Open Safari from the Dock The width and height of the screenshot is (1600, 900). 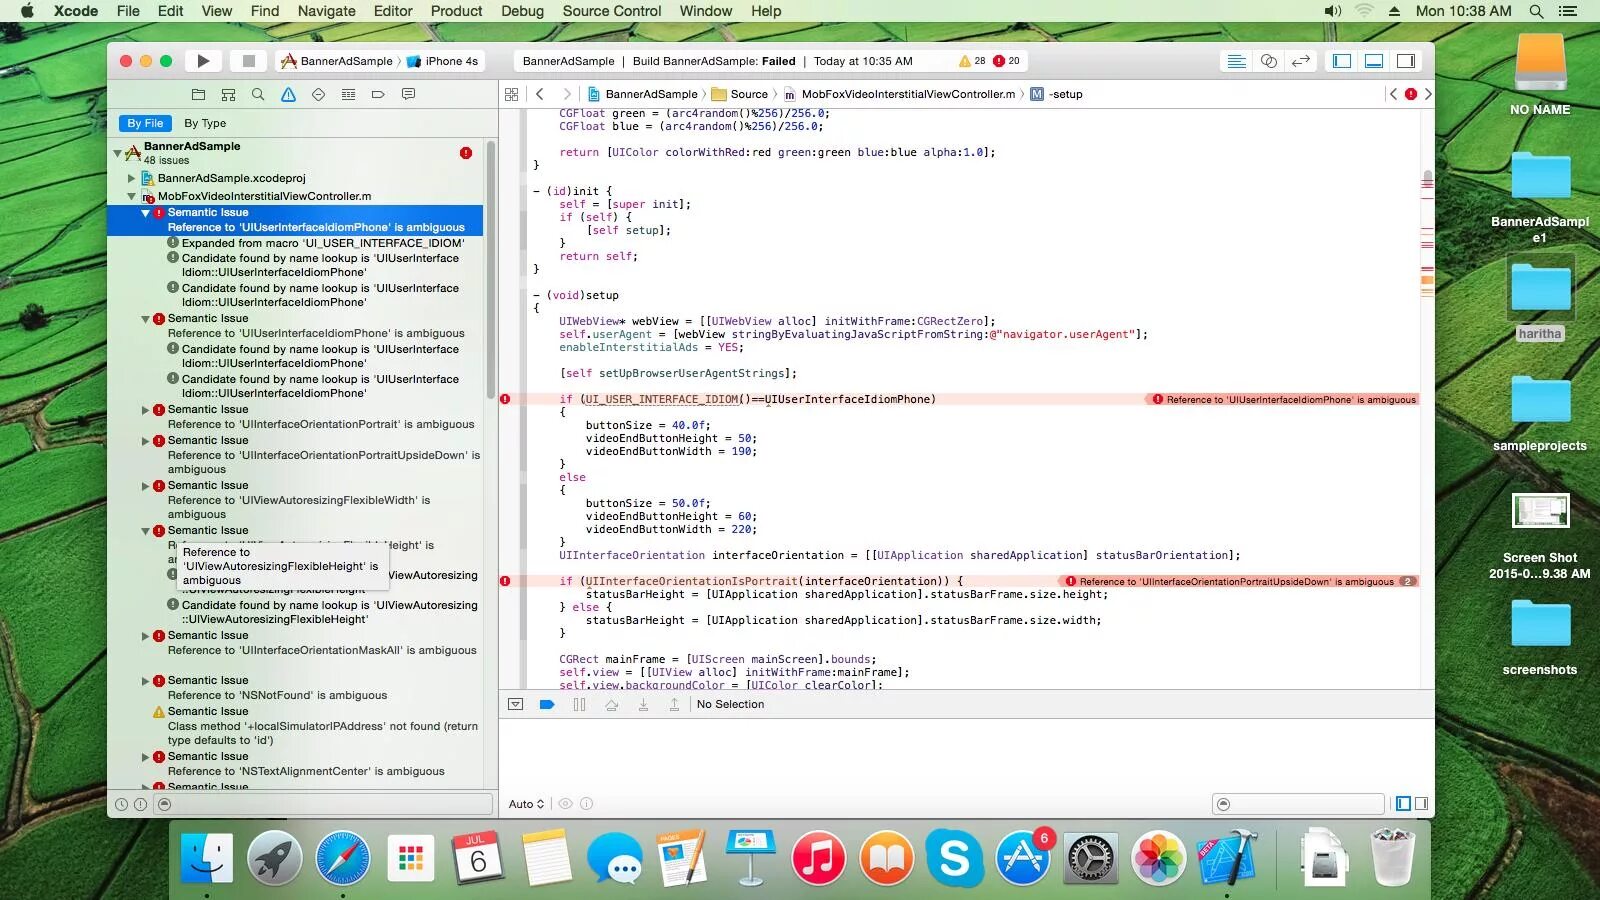point(342,858)
